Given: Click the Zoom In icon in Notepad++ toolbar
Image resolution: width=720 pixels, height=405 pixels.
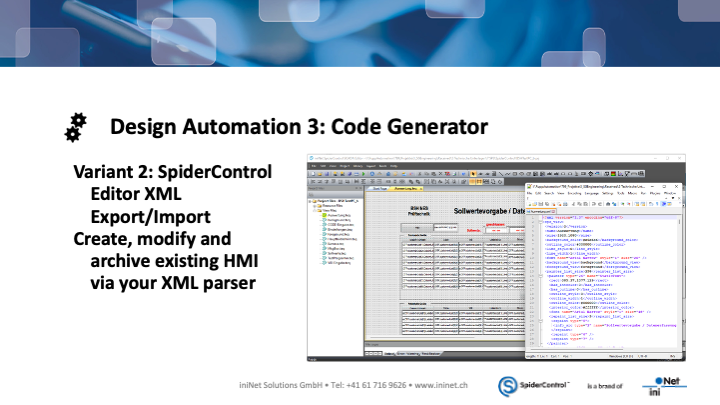Looking at the screenshot, I should (622, 204).
